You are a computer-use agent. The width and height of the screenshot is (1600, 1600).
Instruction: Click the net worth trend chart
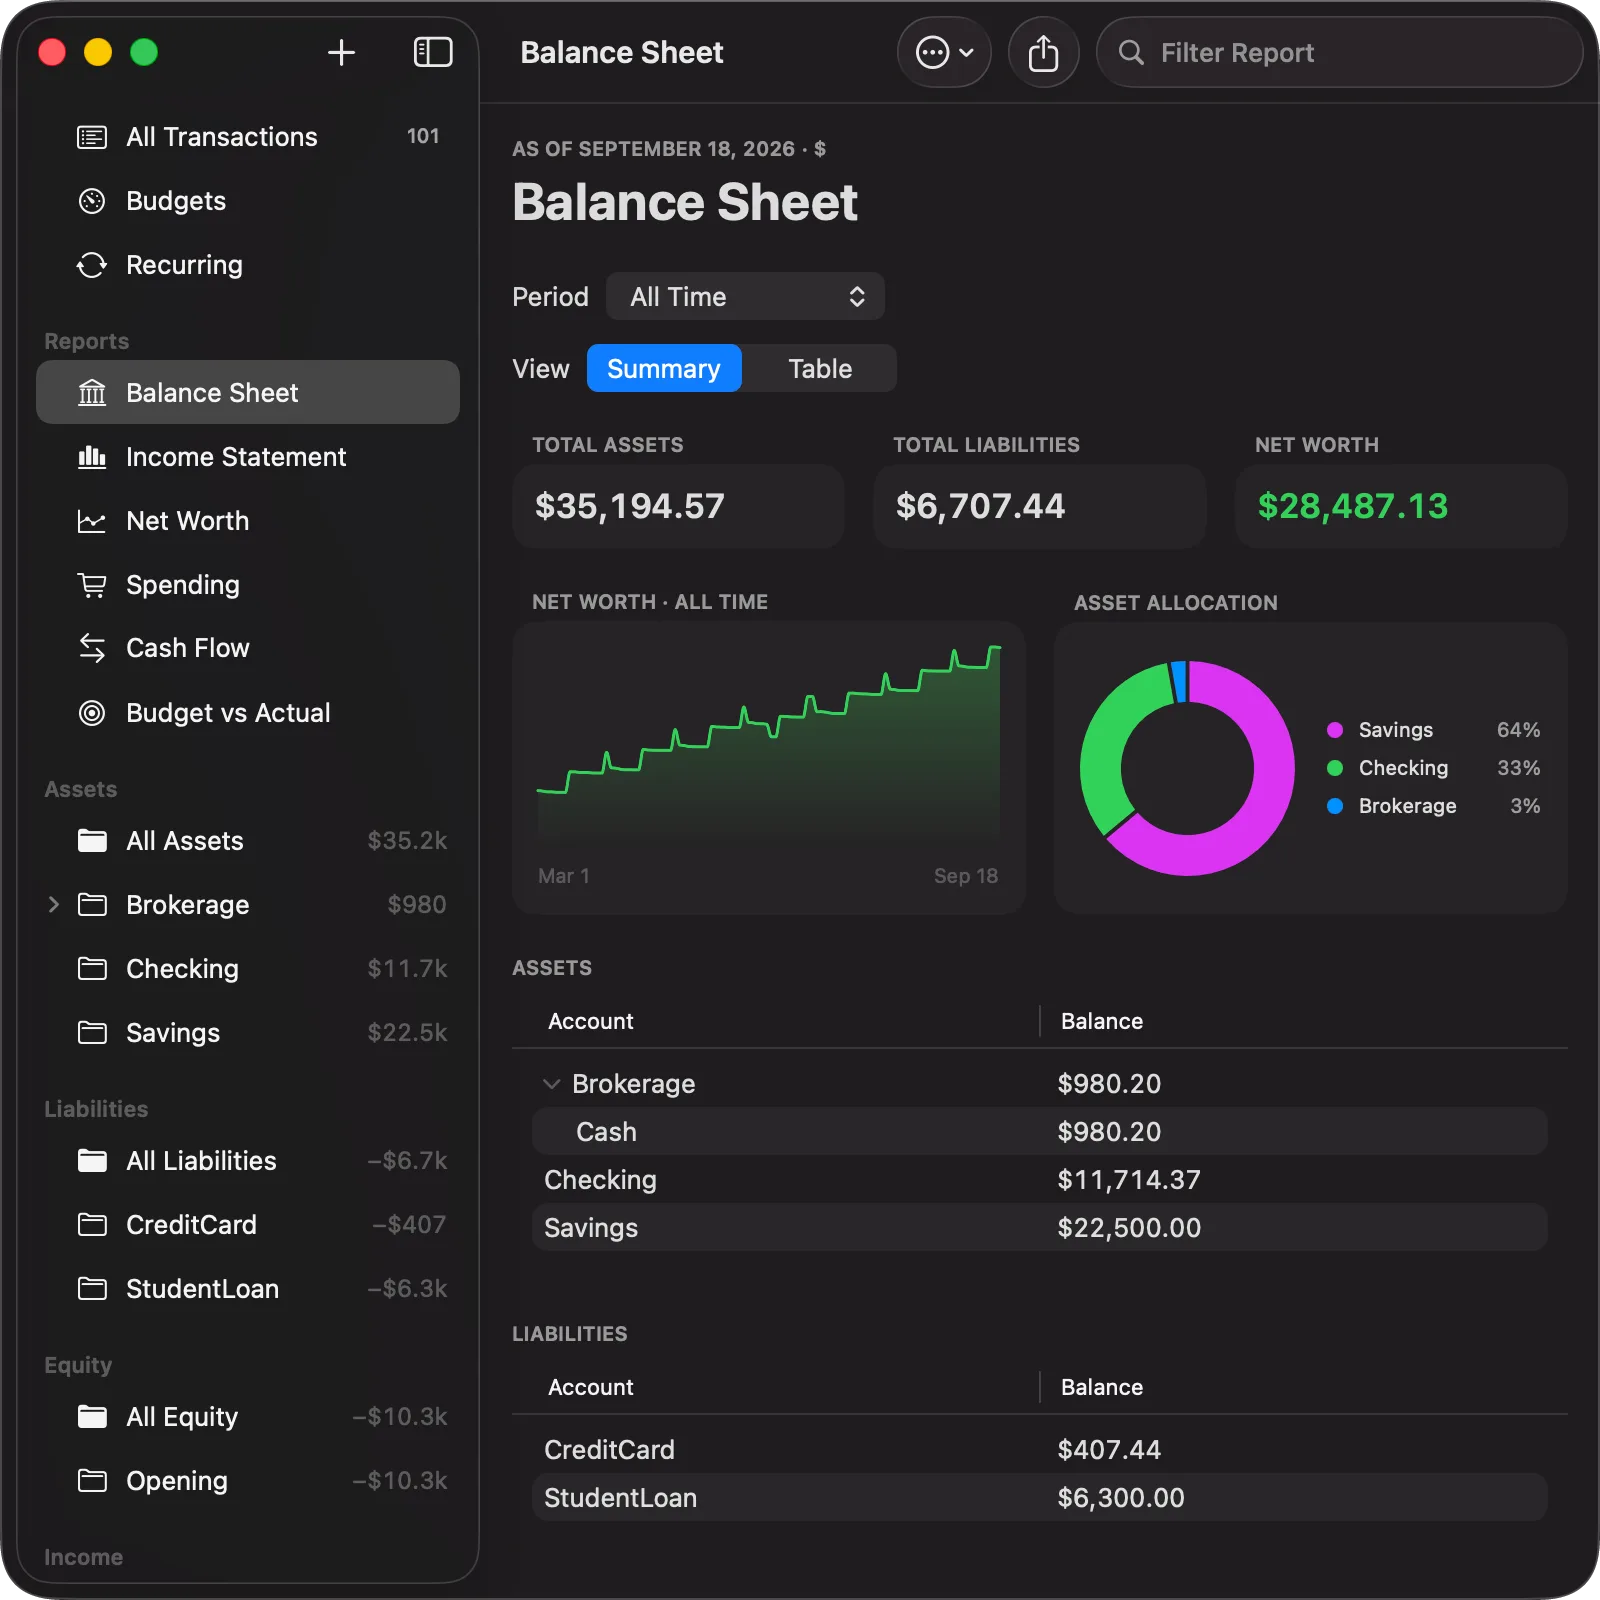pos(769,768)
